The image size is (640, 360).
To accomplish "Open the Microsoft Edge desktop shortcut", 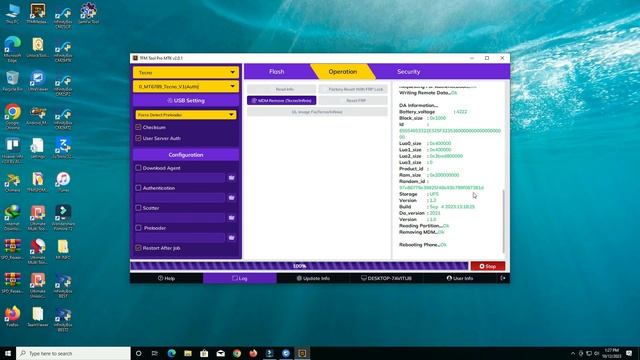I will click(x=12, y=50).
